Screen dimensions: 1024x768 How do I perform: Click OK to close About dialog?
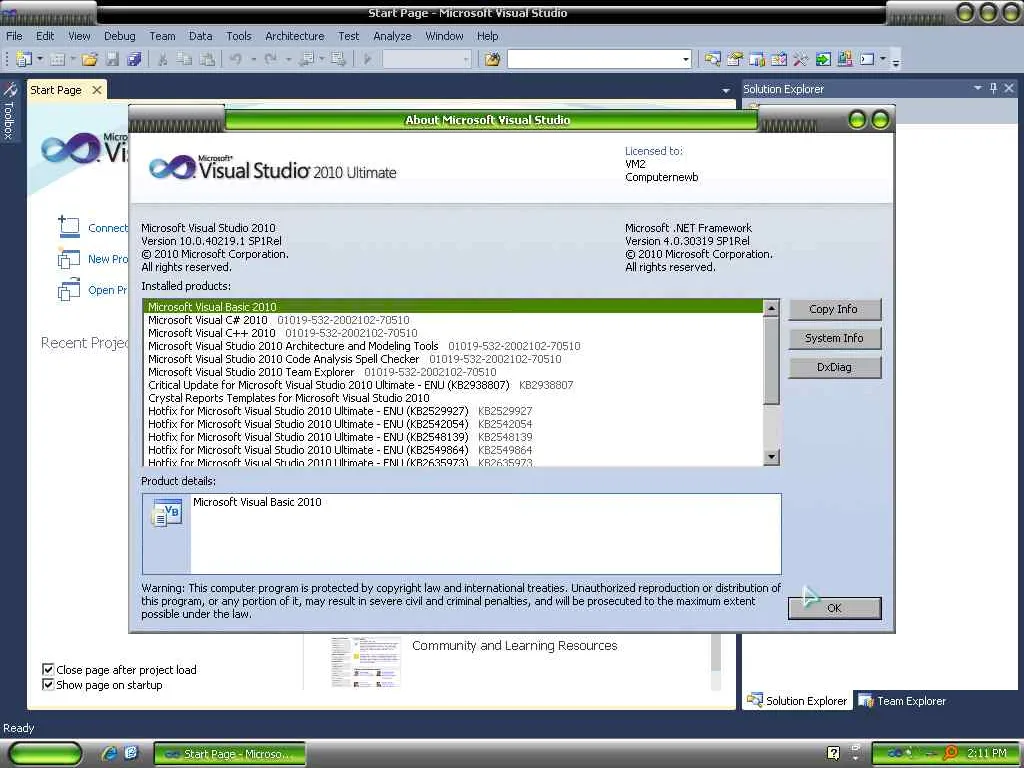834,608
